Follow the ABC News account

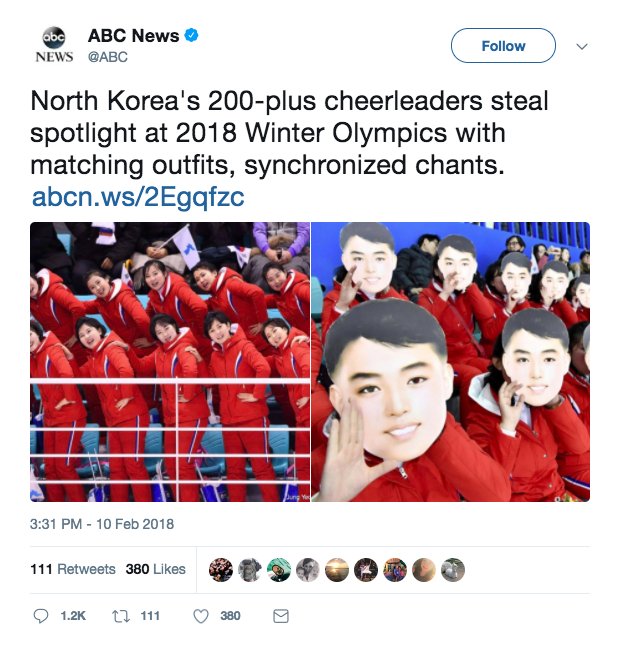(x=503, y=46)
